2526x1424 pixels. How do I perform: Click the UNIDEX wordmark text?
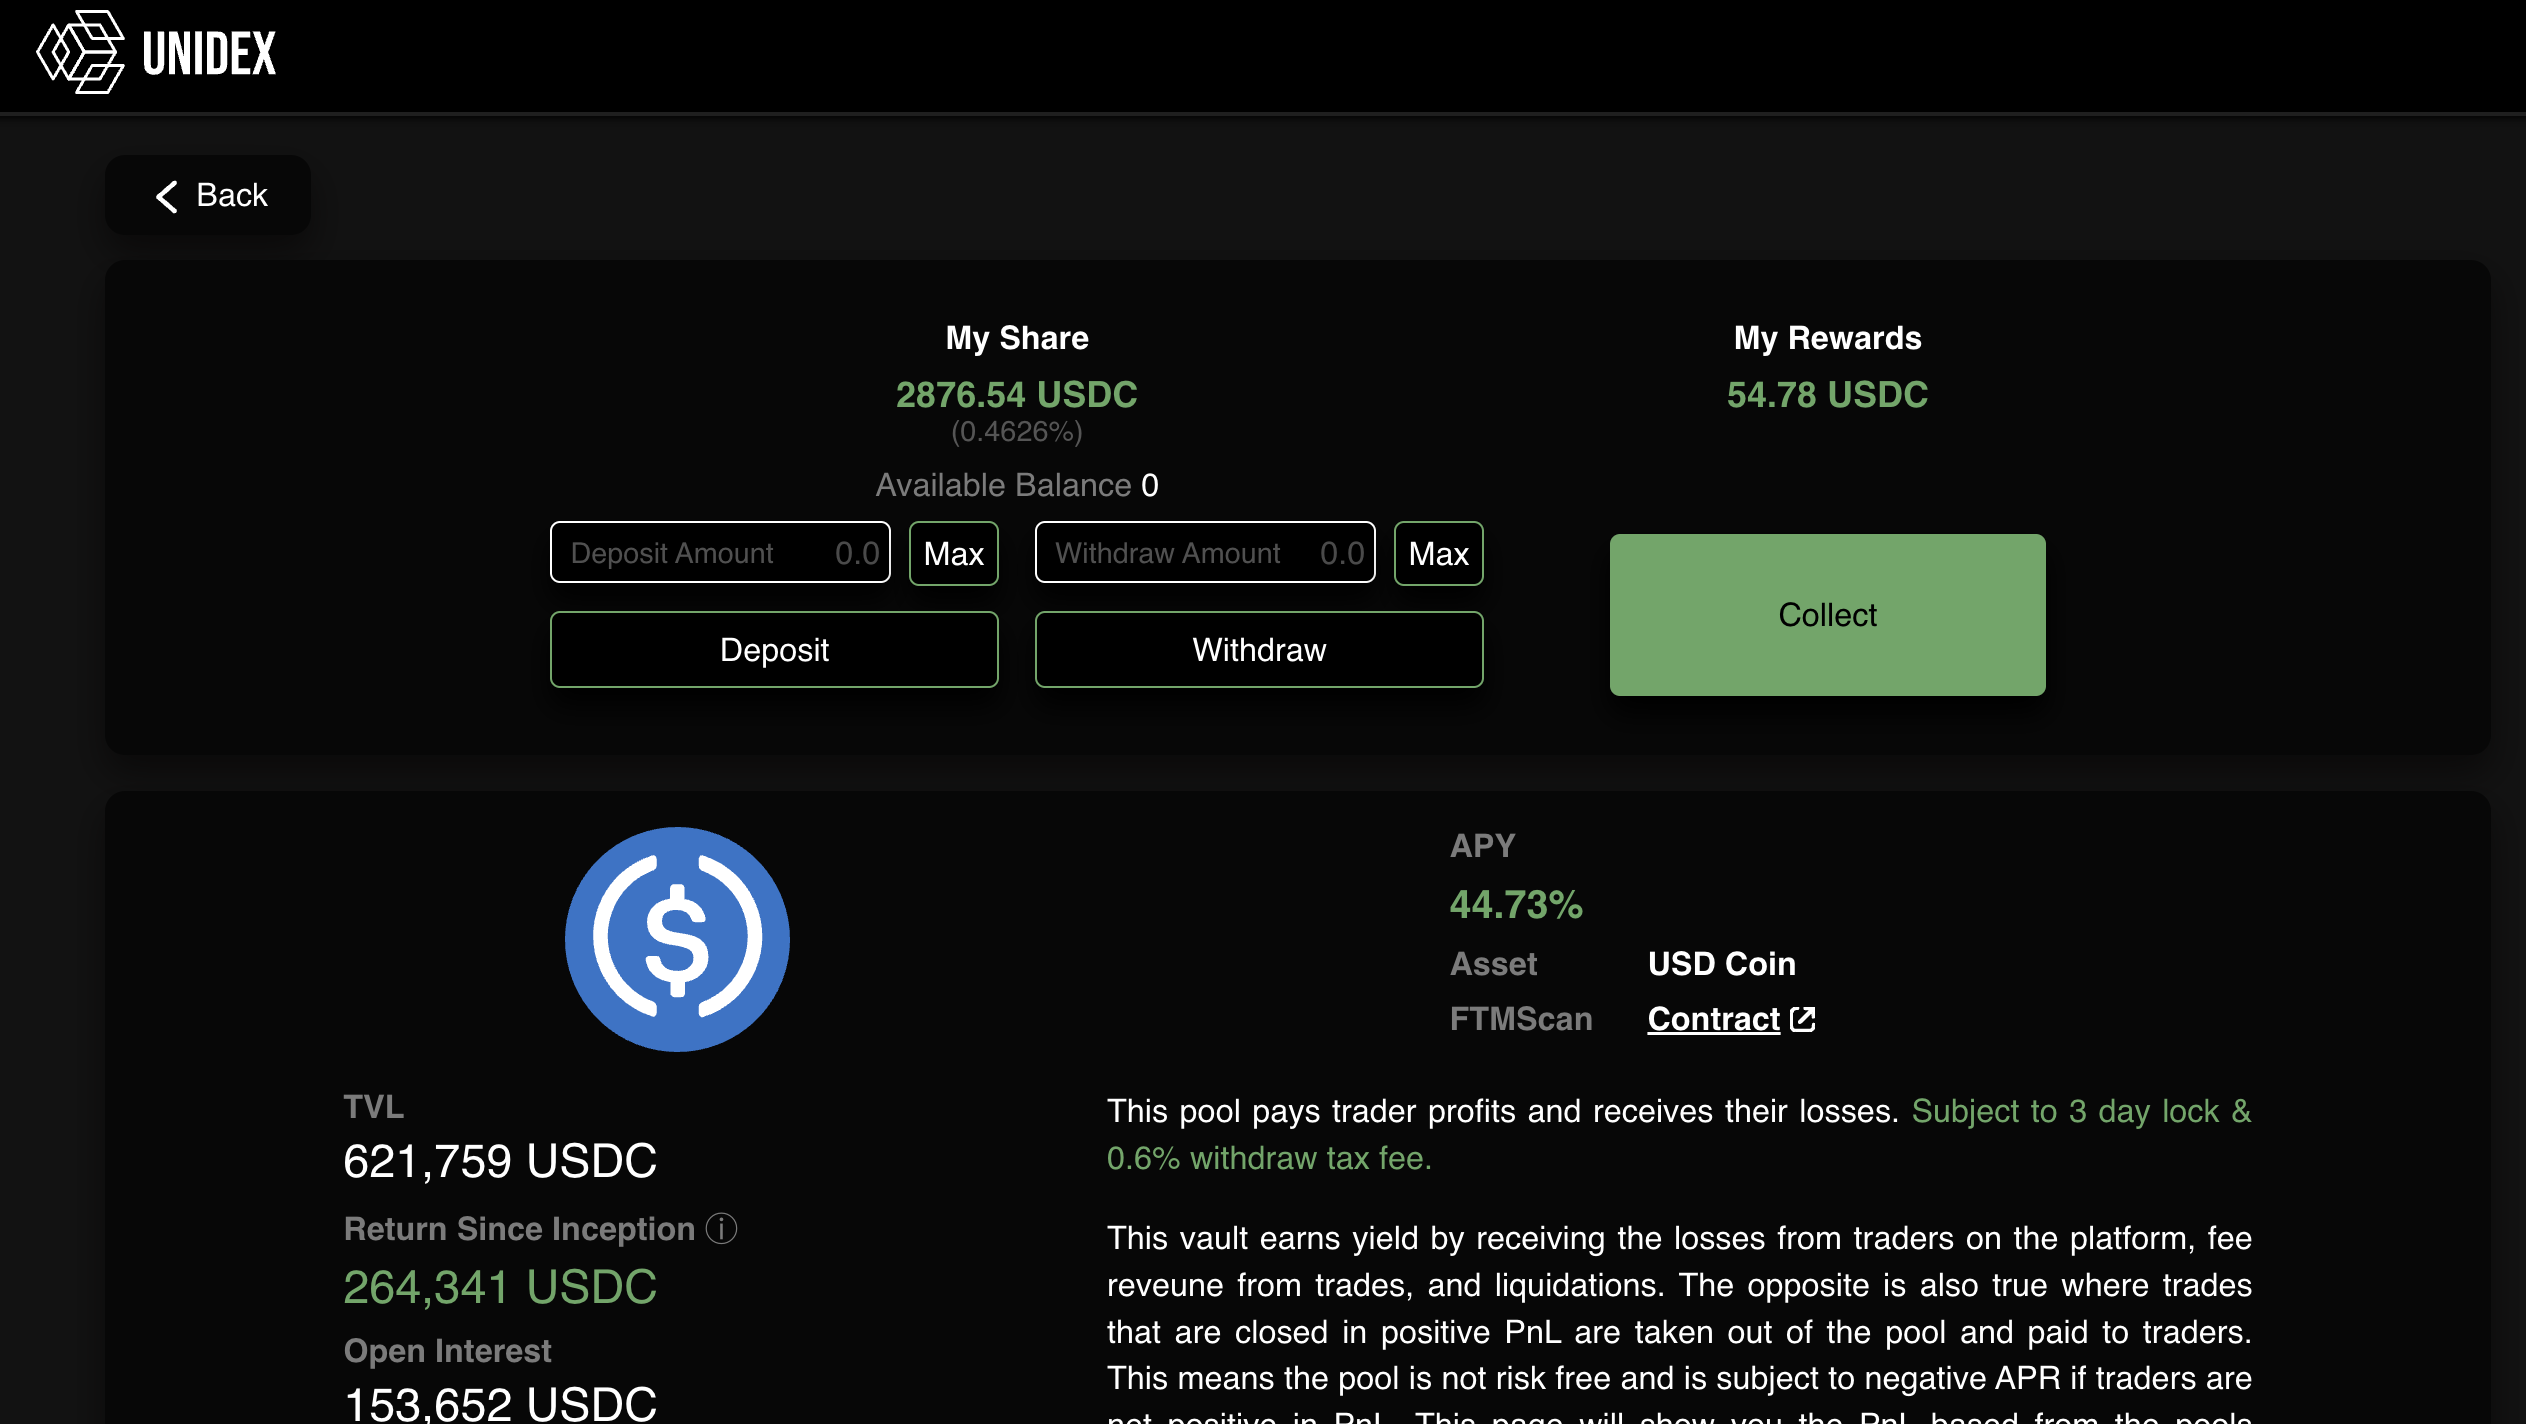[x=209, y=54]
